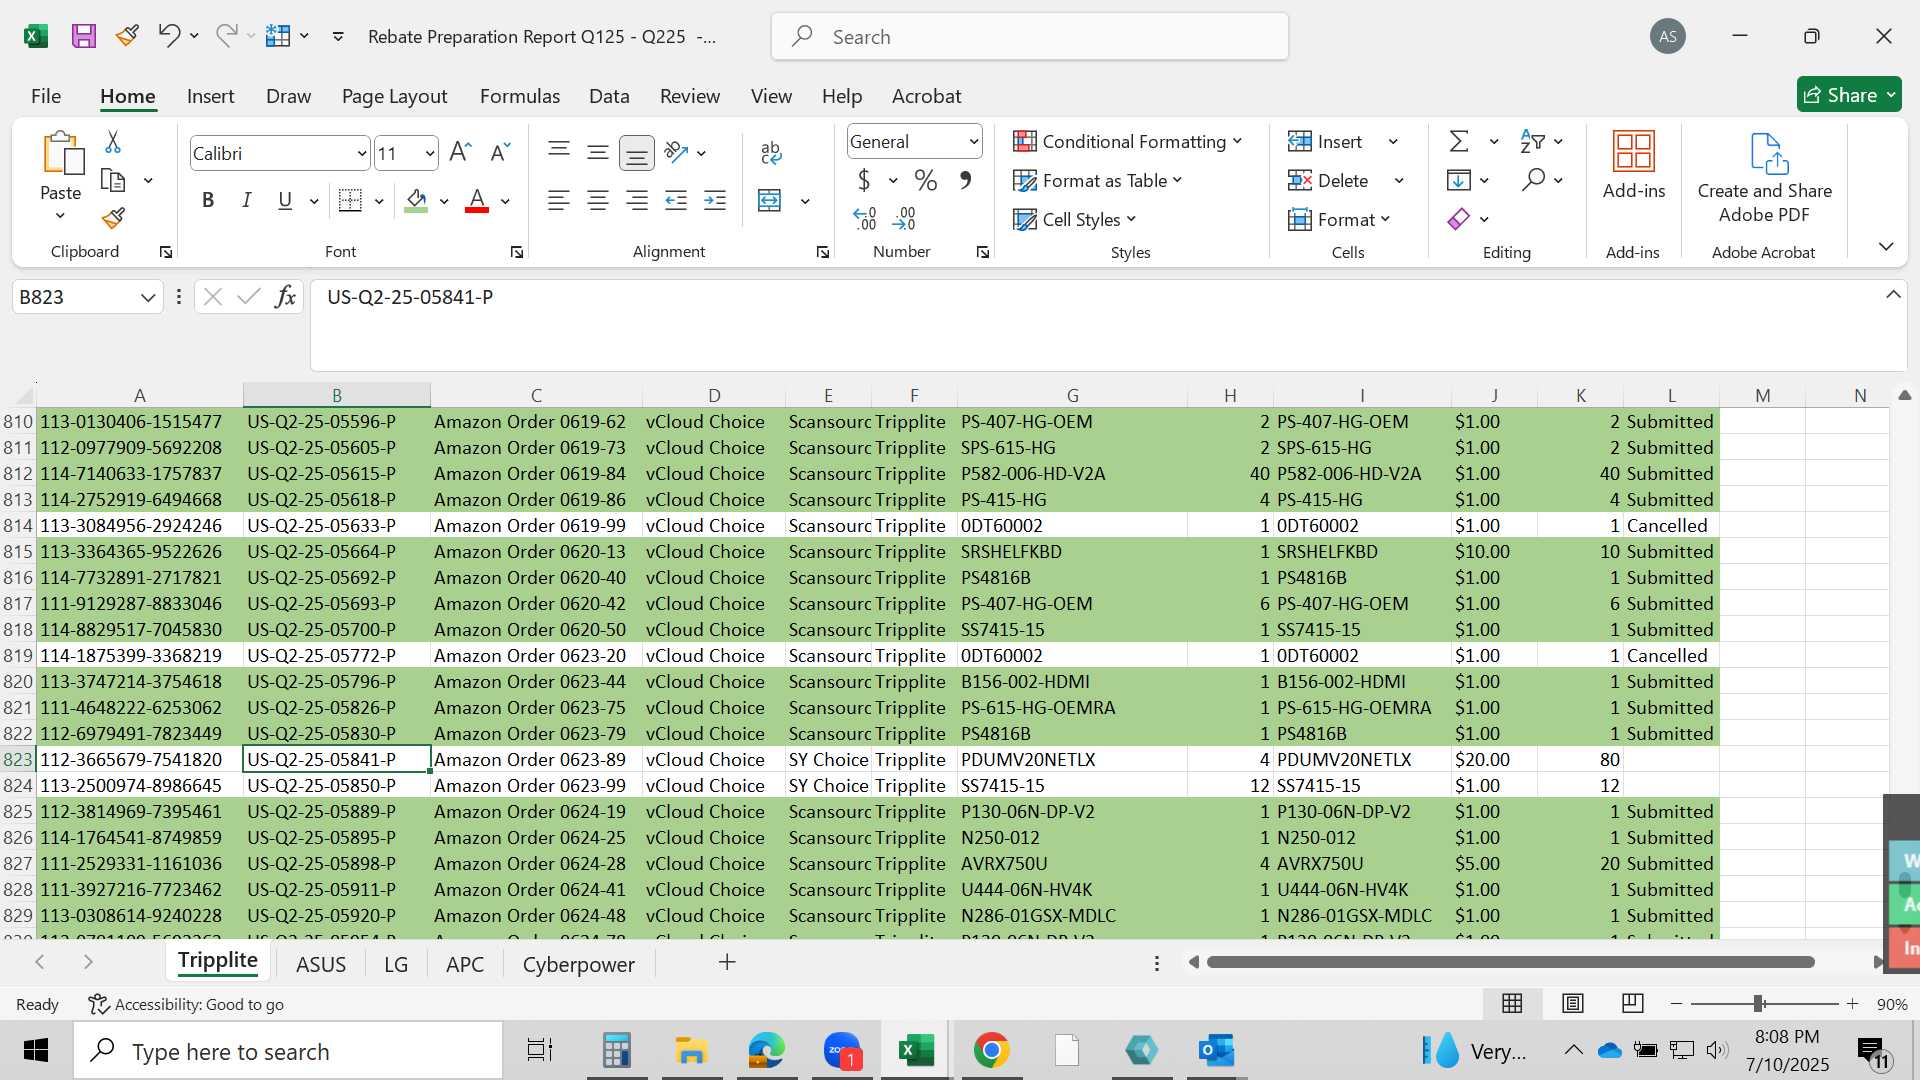Toggle Center horizontal alignment
1920x1080 pixels.
point(598,201)
